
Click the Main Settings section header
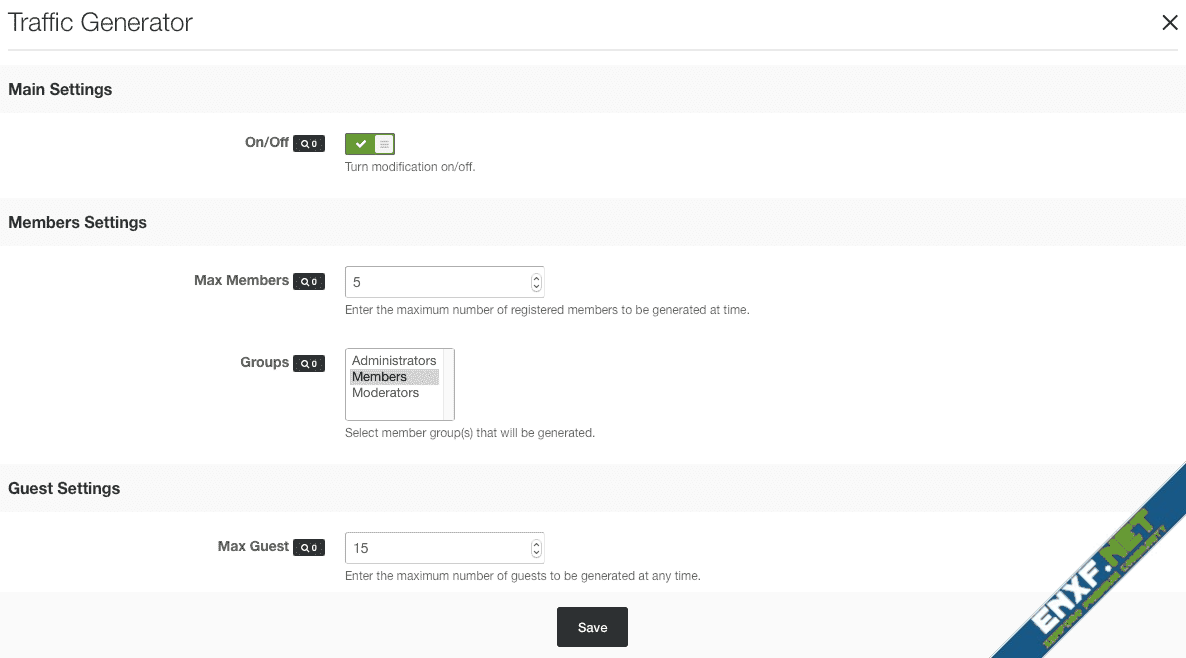tap(60, 90)
